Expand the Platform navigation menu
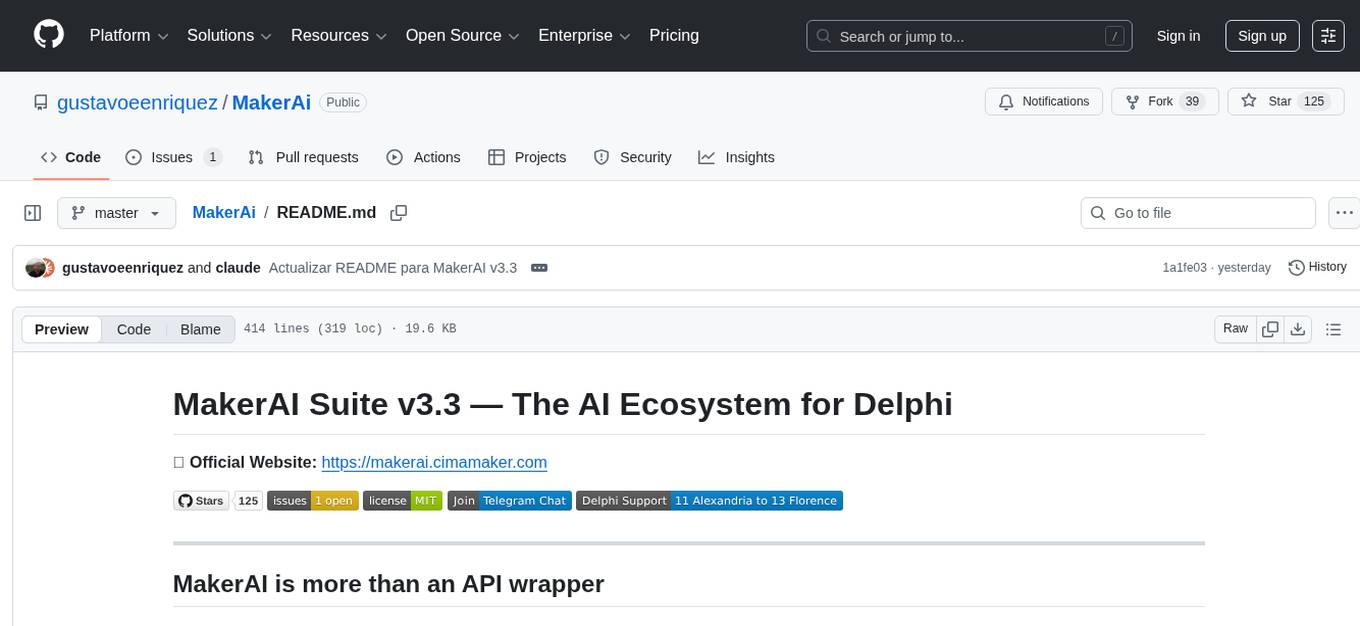The width and height of the screenshot is (1360, 626). [x=130, y=36]
